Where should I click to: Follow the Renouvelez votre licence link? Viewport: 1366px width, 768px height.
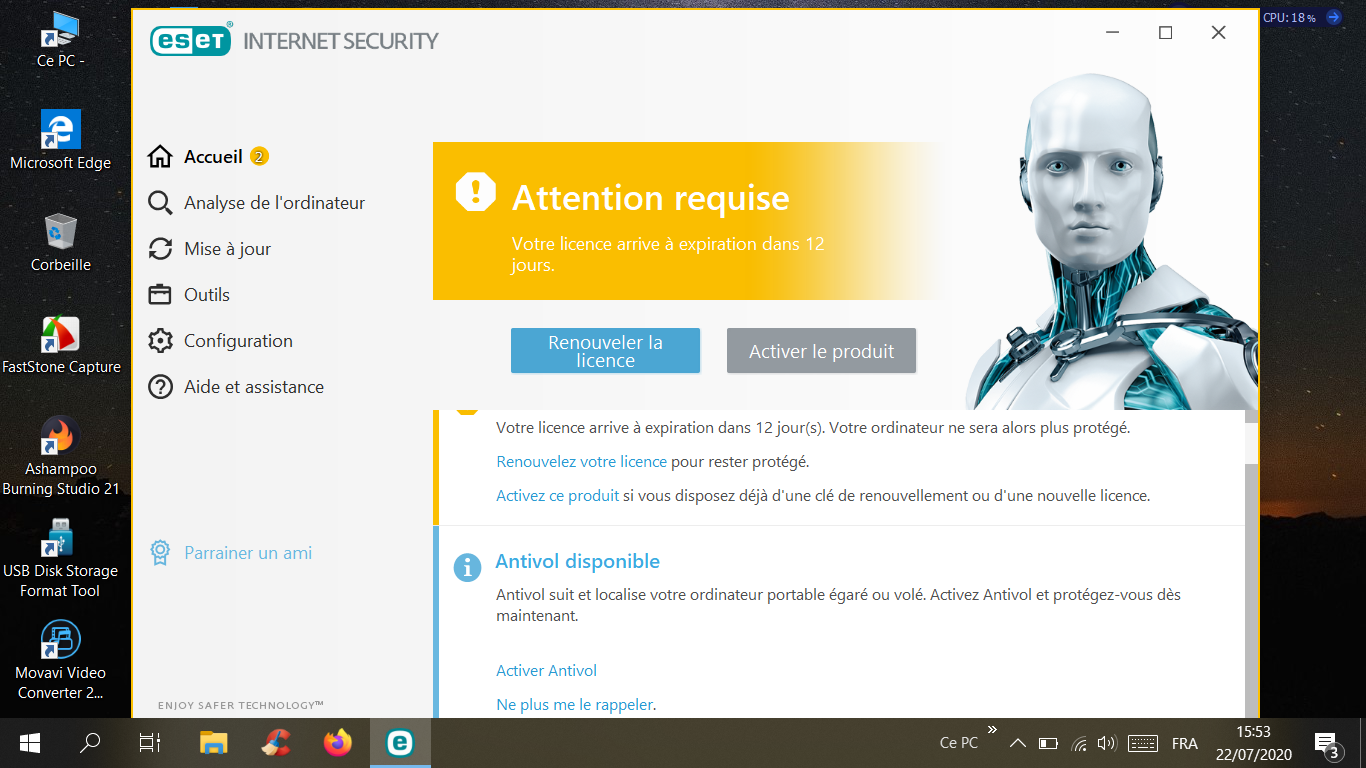[581, 462]
